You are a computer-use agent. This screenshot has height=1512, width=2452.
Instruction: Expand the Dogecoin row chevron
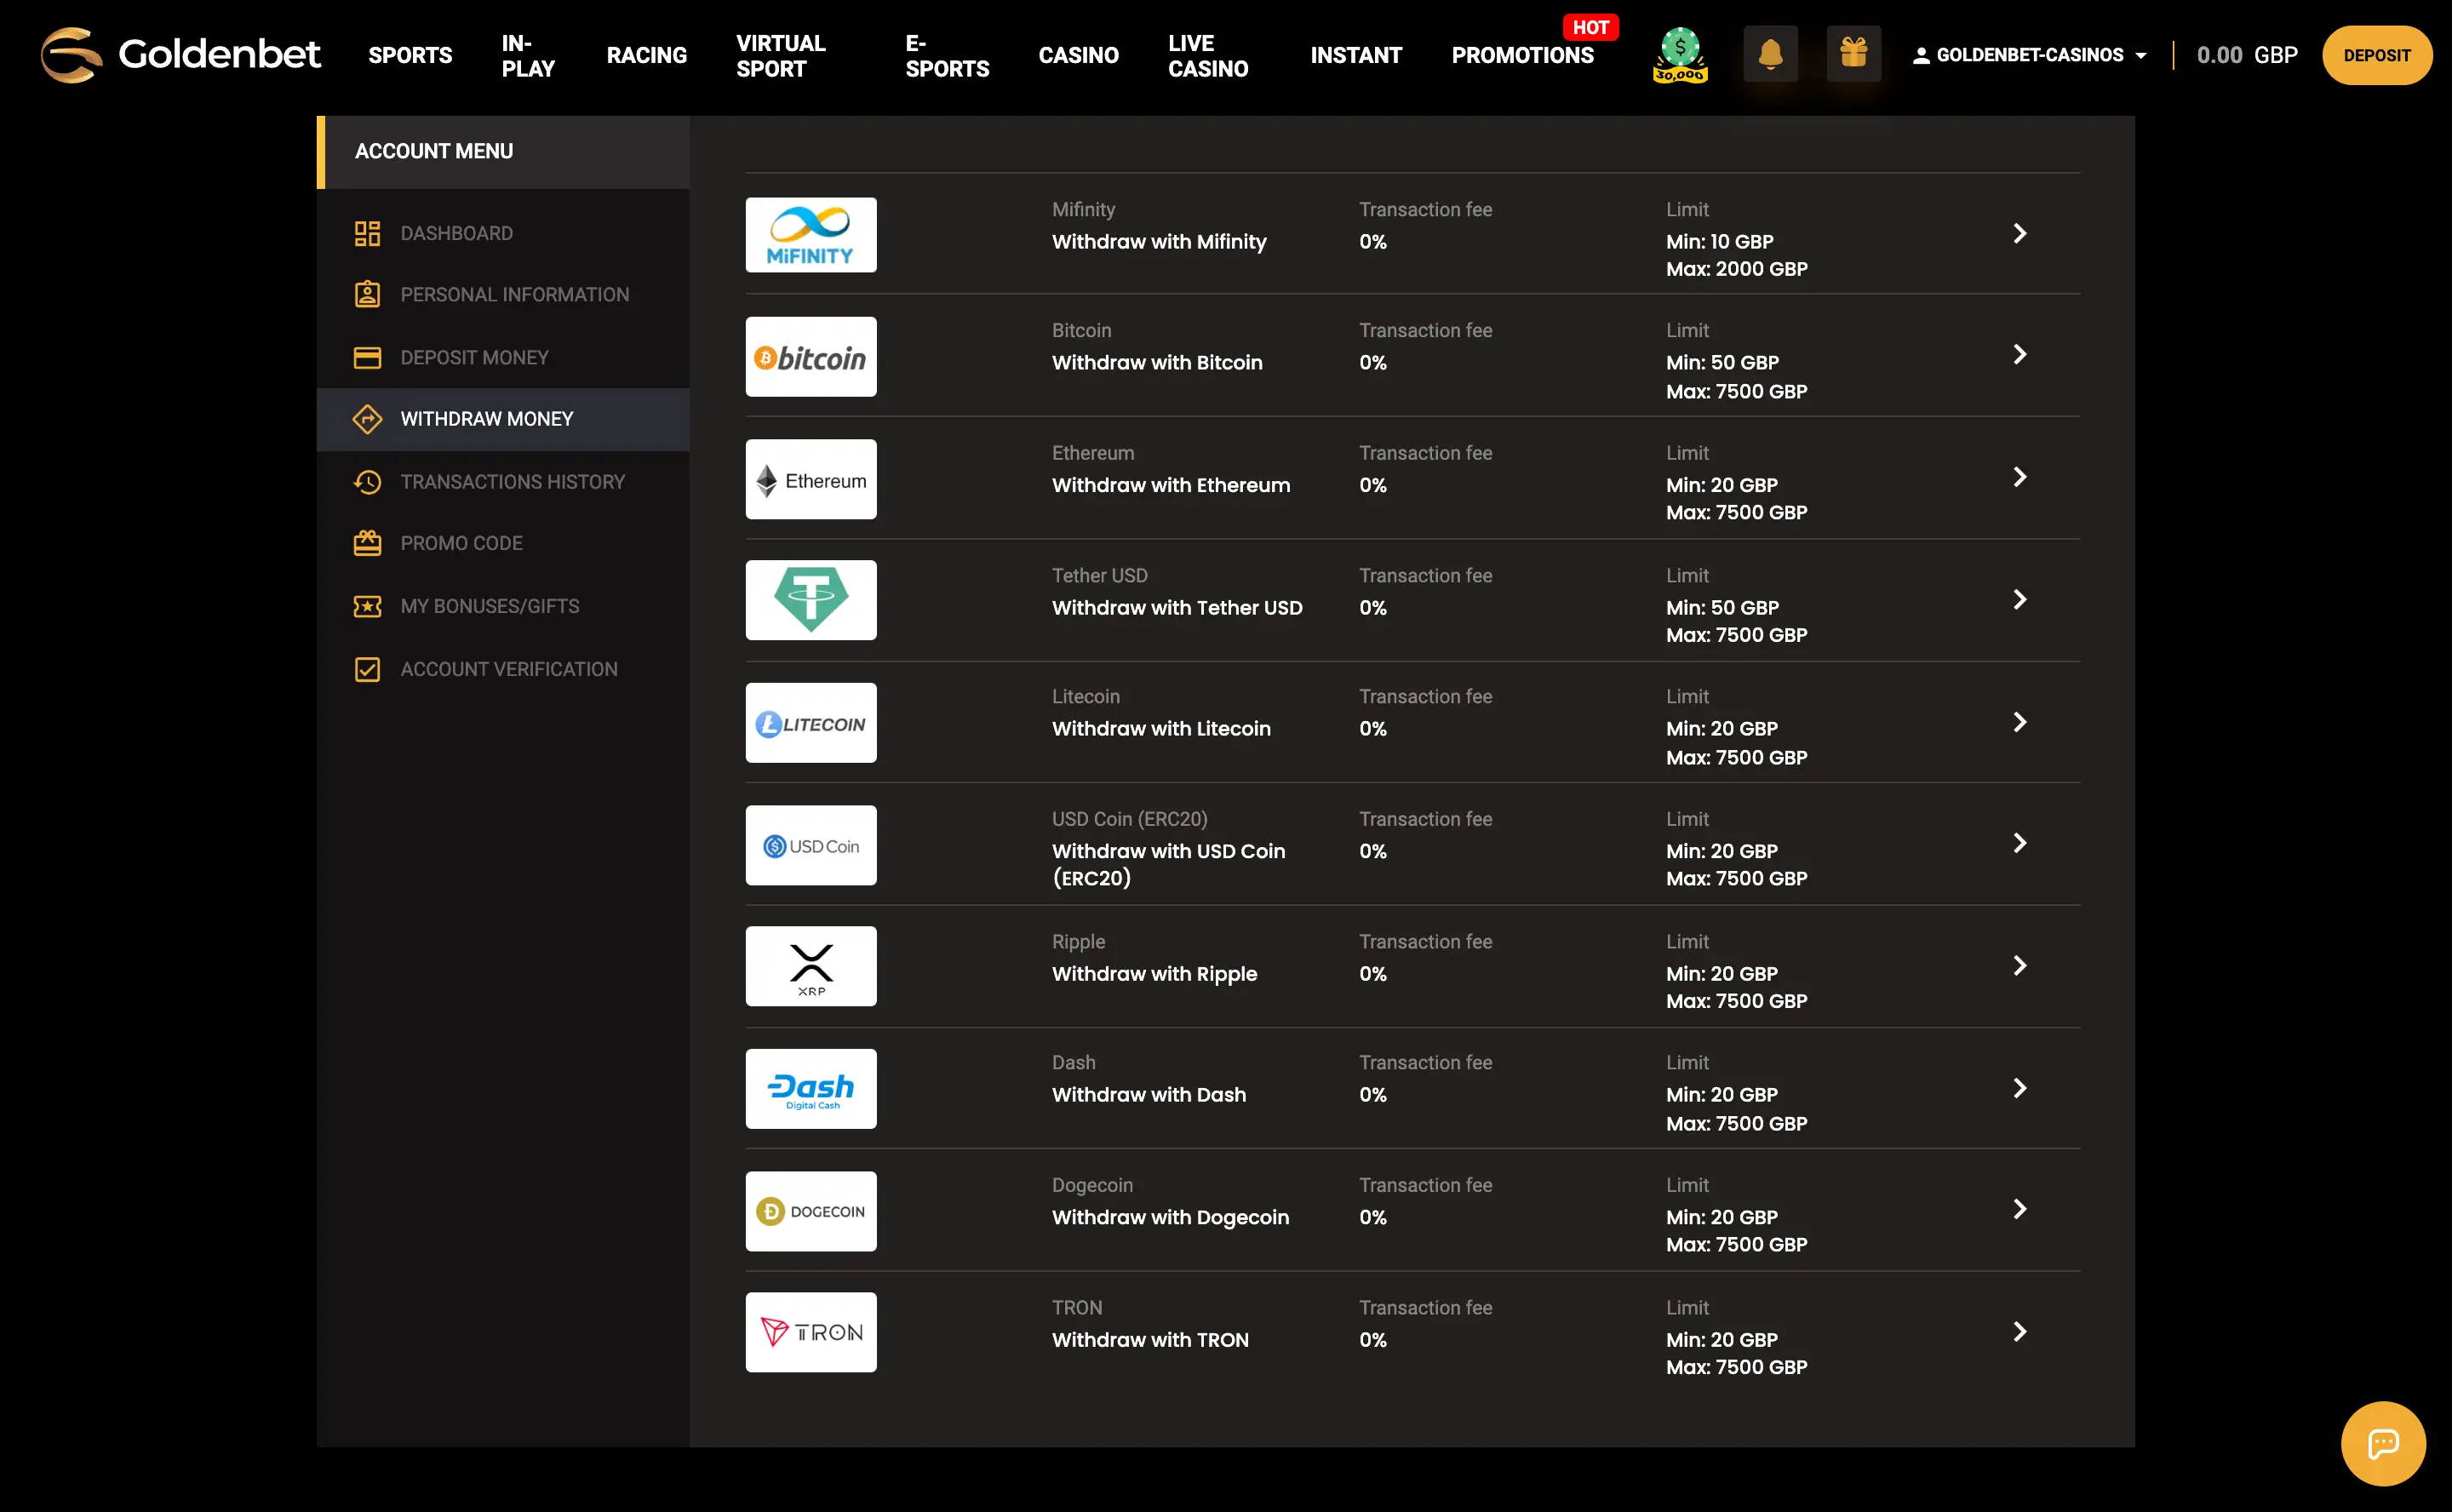click(x=2019, y=1209)
